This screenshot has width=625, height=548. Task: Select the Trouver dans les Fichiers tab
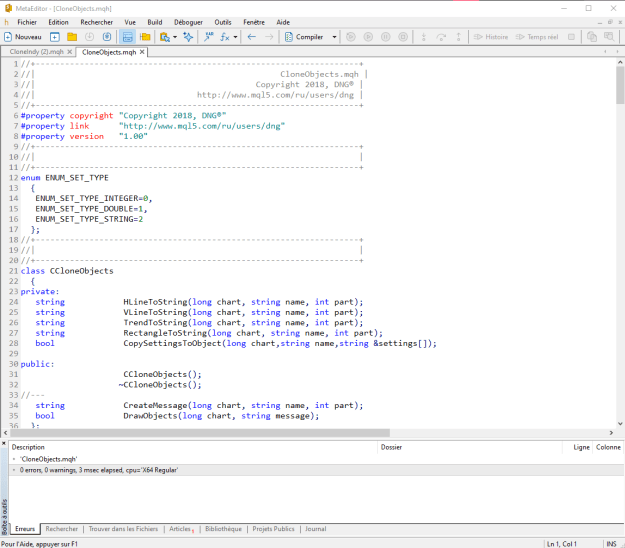point(123,529)
